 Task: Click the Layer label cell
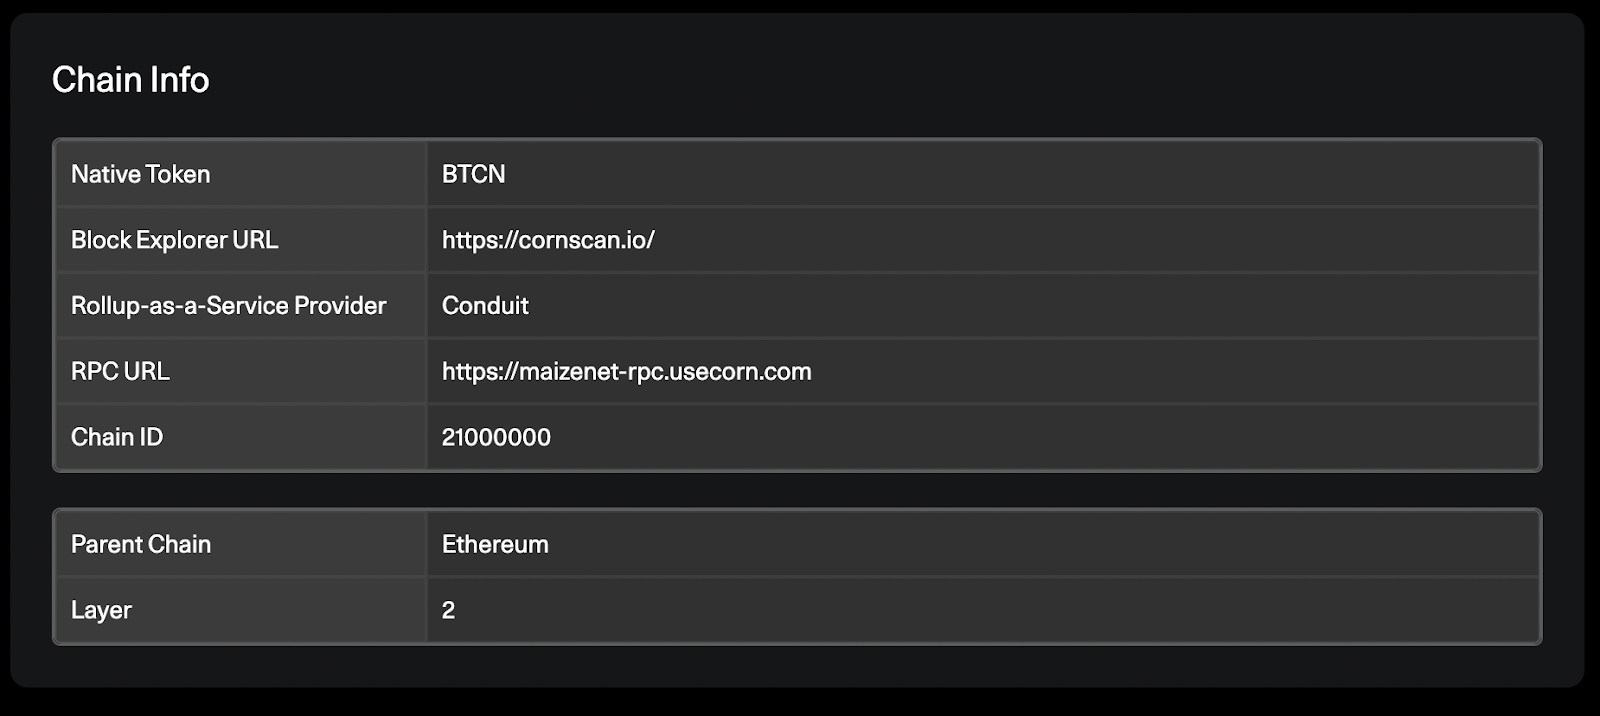[241, 610]
